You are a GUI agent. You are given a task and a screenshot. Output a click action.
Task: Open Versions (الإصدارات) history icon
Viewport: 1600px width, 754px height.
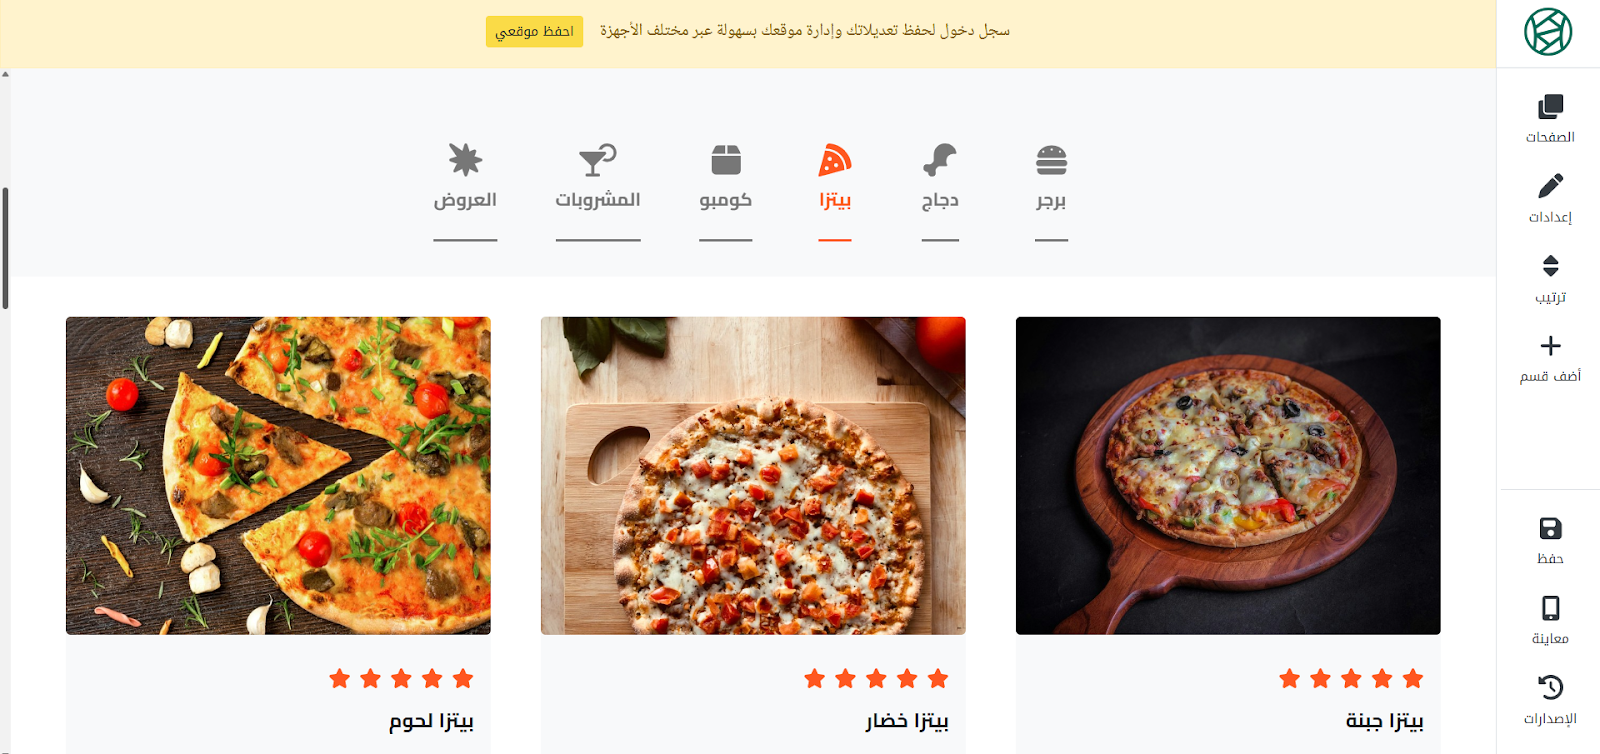pos(1550,688)
